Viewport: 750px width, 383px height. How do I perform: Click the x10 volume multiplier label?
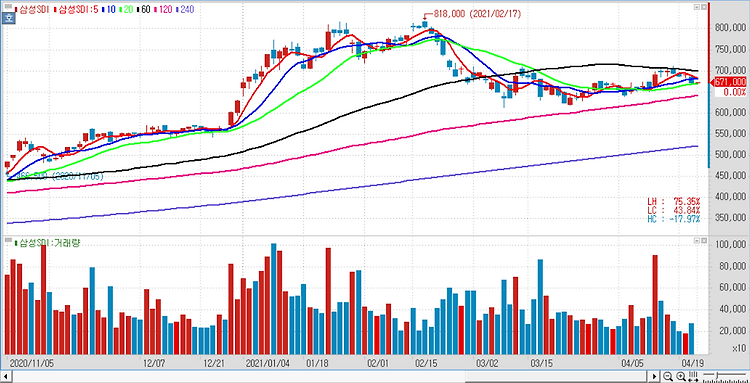(x=739, y=350)
